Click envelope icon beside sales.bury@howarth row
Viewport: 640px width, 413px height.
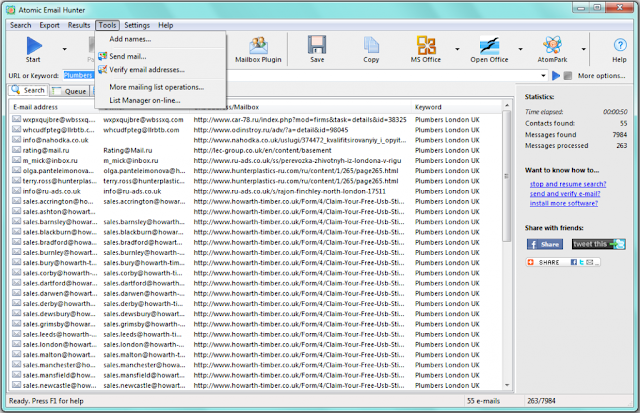pos(16,262)
